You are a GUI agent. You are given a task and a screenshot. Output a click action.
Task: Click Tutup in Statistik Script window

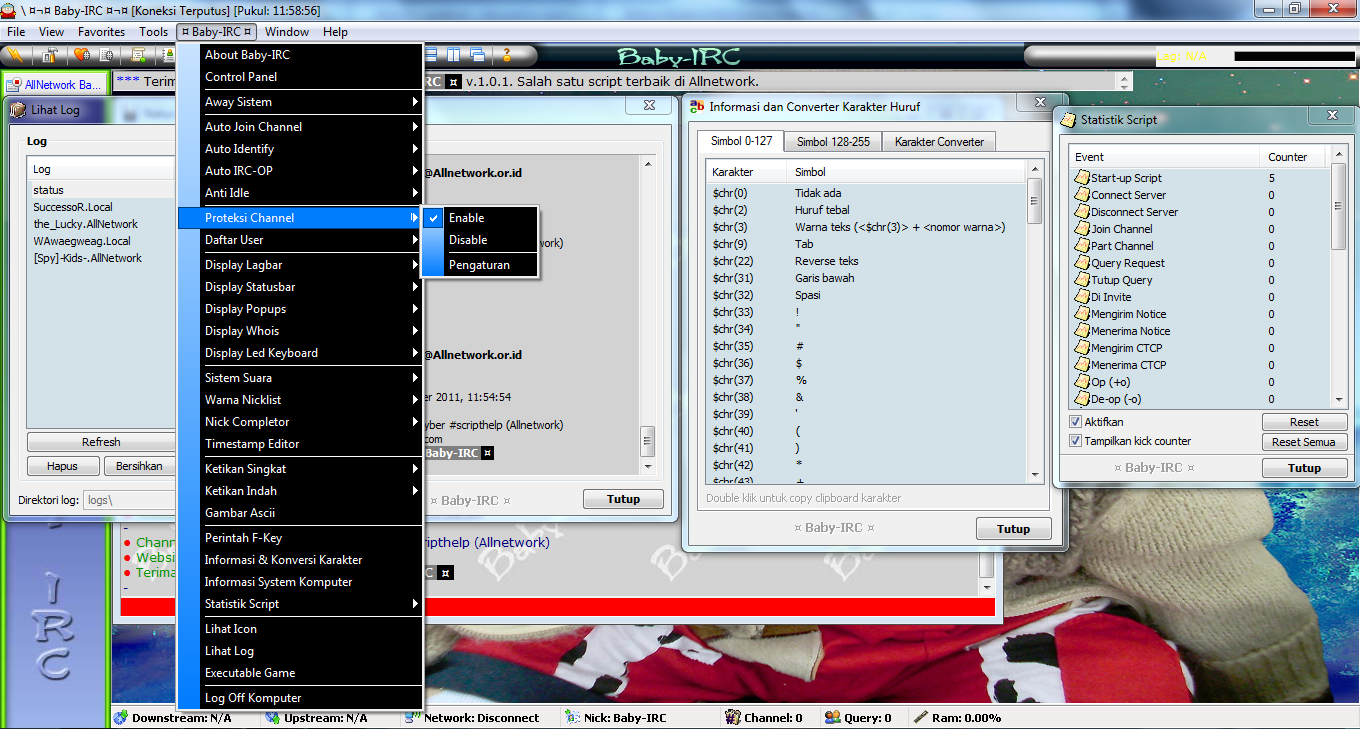[1304, 468]
